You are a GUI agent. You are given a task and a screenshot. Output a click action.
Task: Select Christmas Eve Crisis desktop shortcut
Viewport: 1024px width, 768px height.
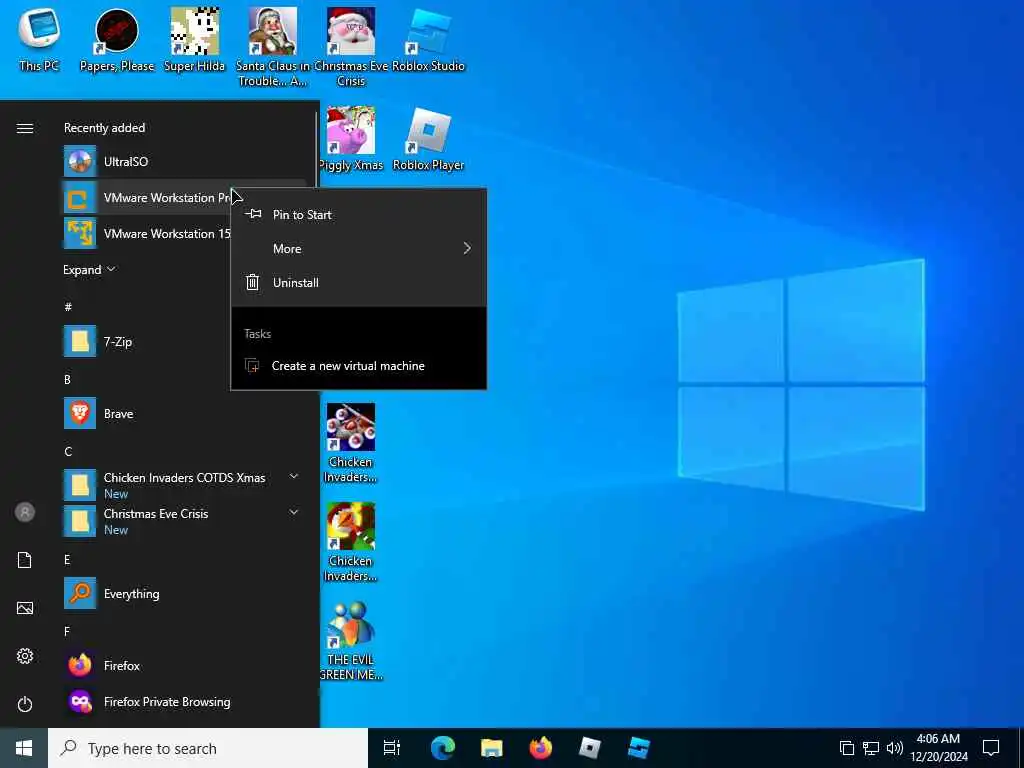[x=351, y=47]
